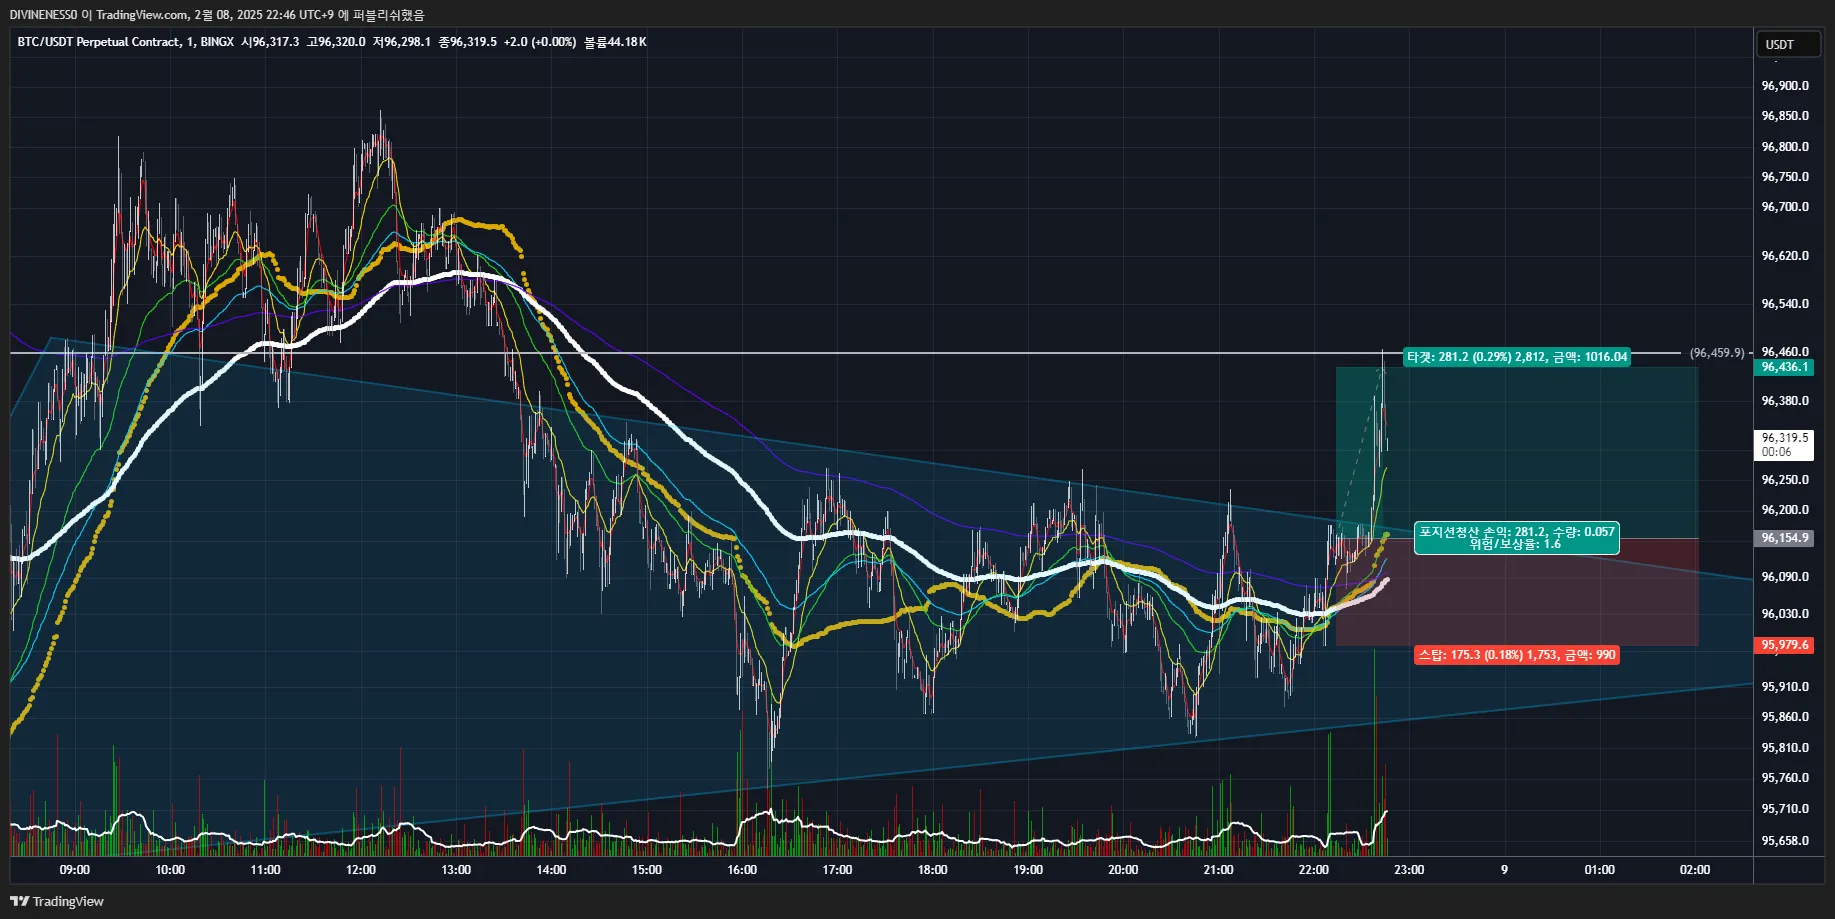Click the volume reading 볼륨44.18K
The width and height of the screenshot is (1835, 919).
point(616,42)
